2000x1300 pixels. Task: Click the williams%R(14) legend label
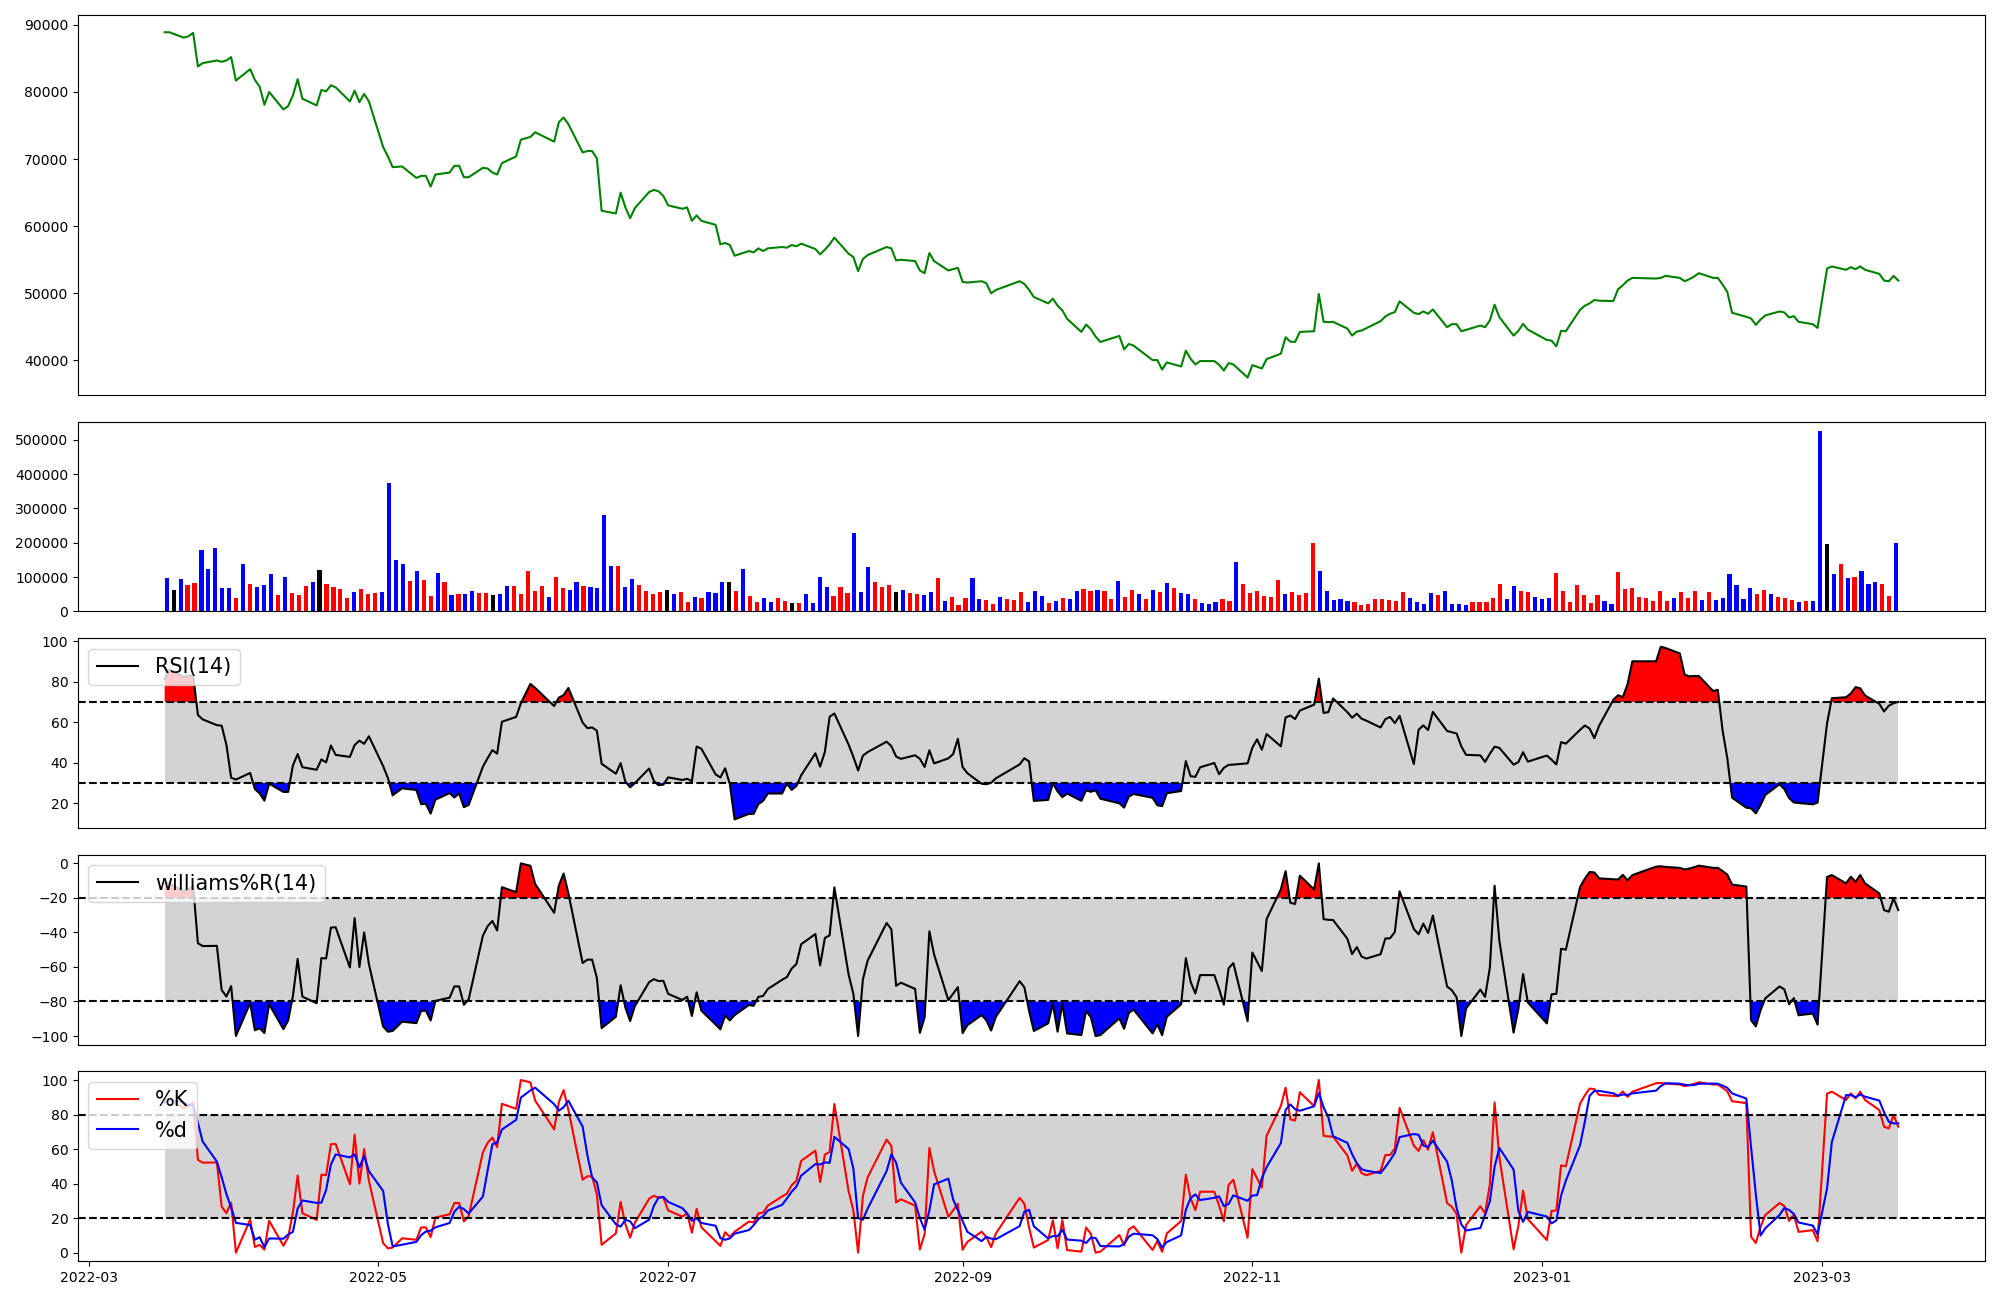[x=235, y=883]
